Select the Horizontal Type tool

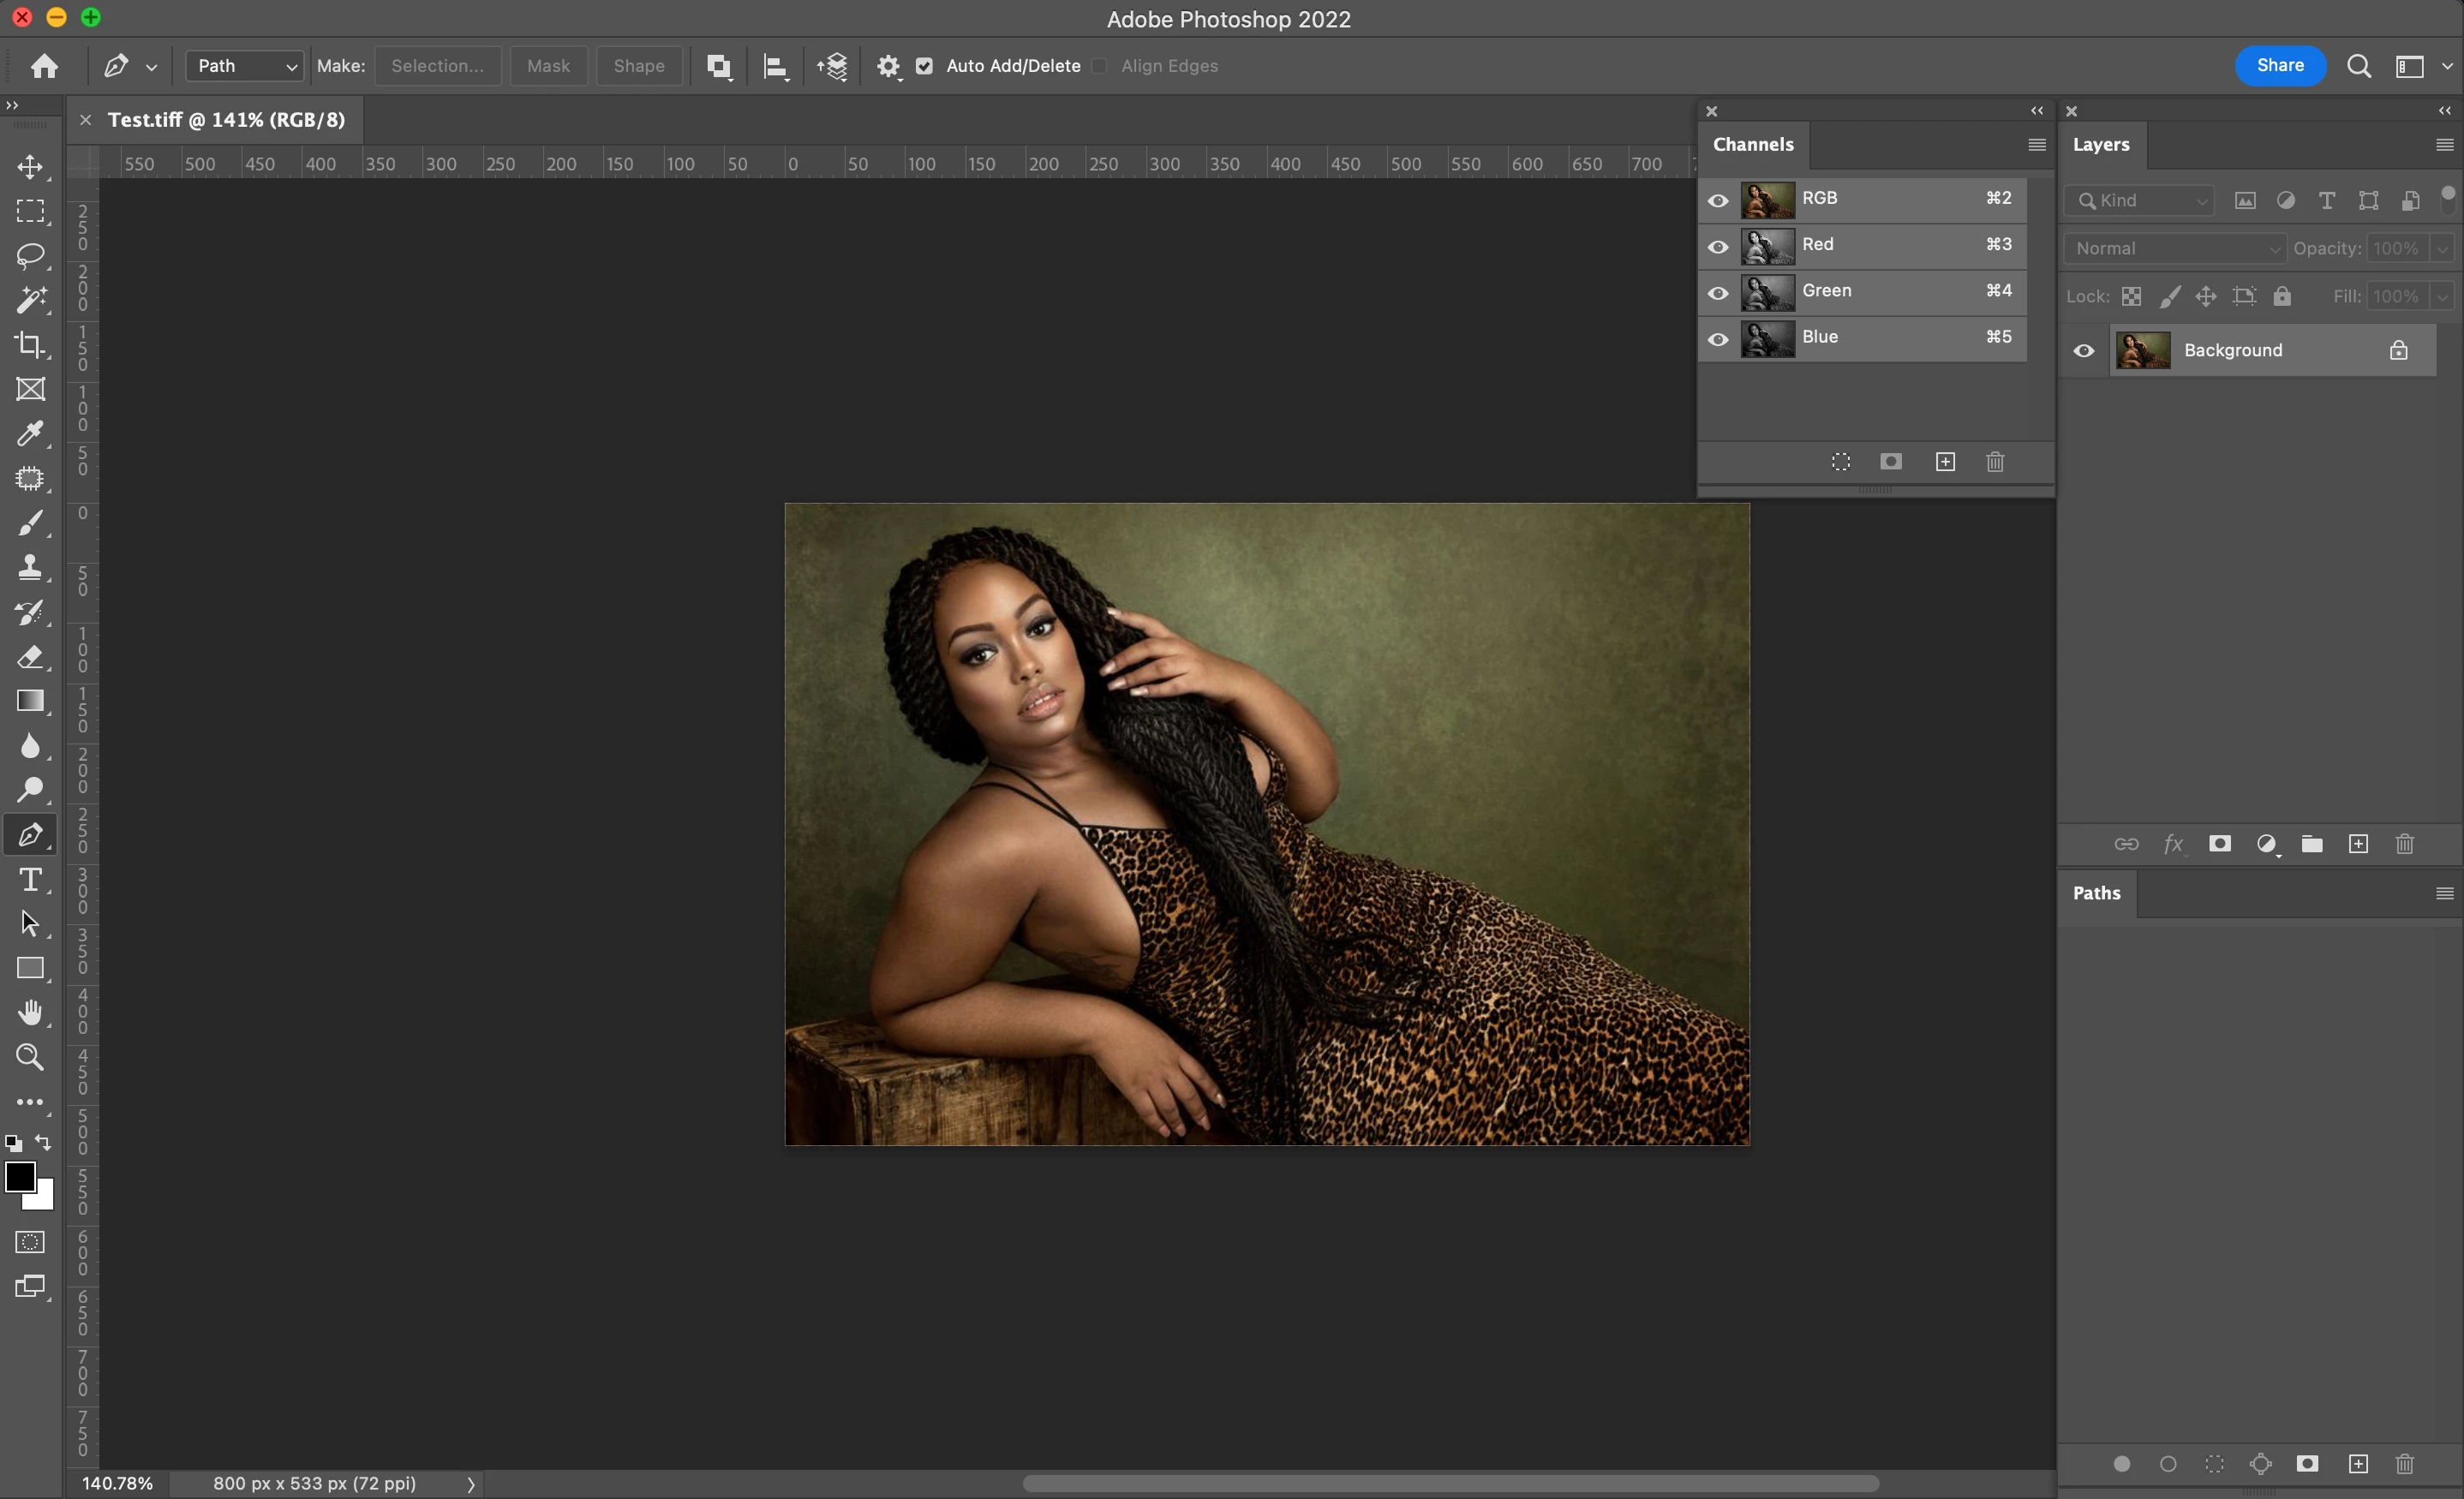[x=30, y=879]
